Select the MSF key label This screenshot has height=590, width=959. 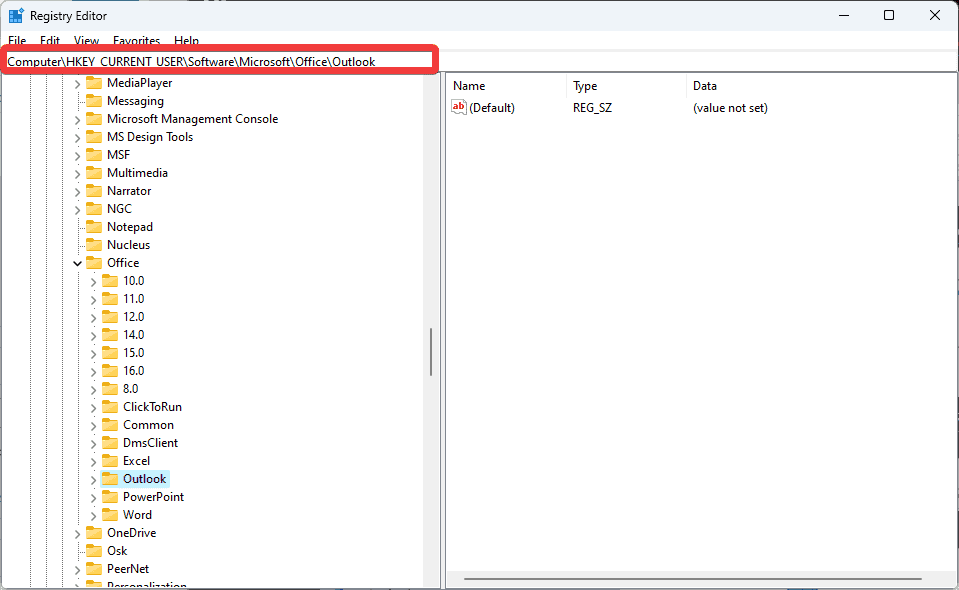tap(119, 155)
